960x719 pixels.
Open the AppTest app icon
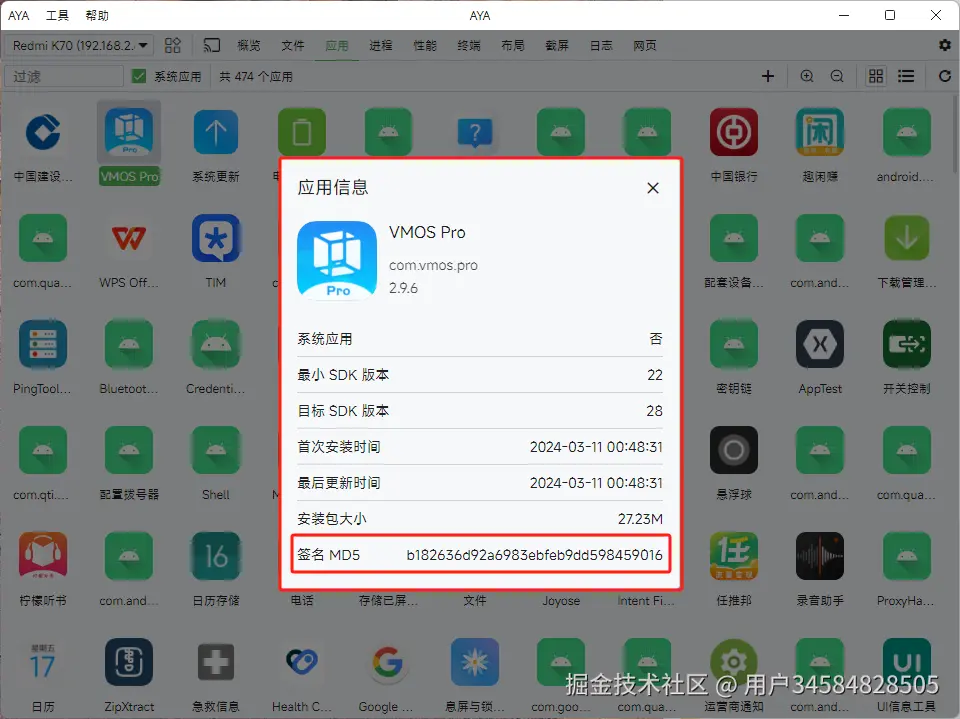[820, 344]
